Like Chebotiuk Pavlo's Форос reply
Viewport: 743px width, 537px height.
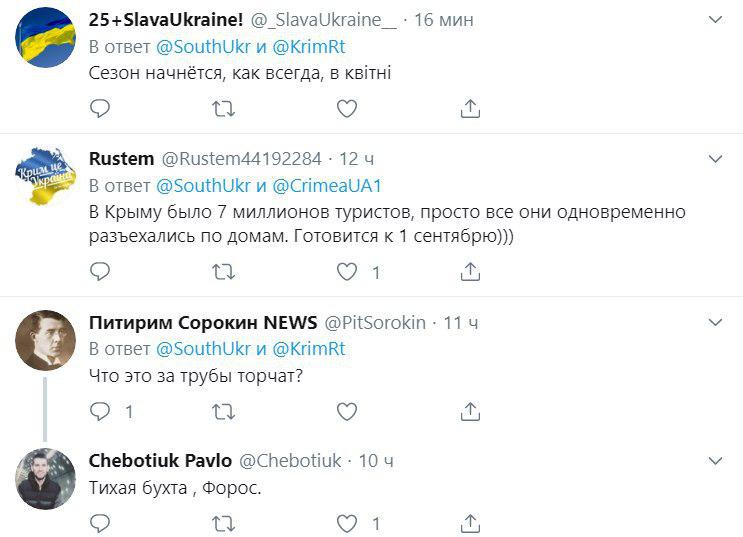click(x=346, y=522)
